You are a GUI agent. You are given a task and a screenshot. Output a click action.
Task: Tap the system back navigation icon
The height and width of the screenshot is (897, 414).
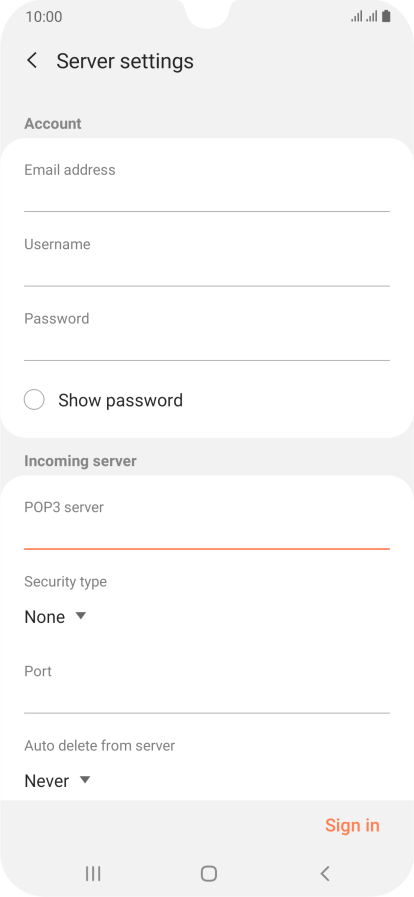pos(325,873)
